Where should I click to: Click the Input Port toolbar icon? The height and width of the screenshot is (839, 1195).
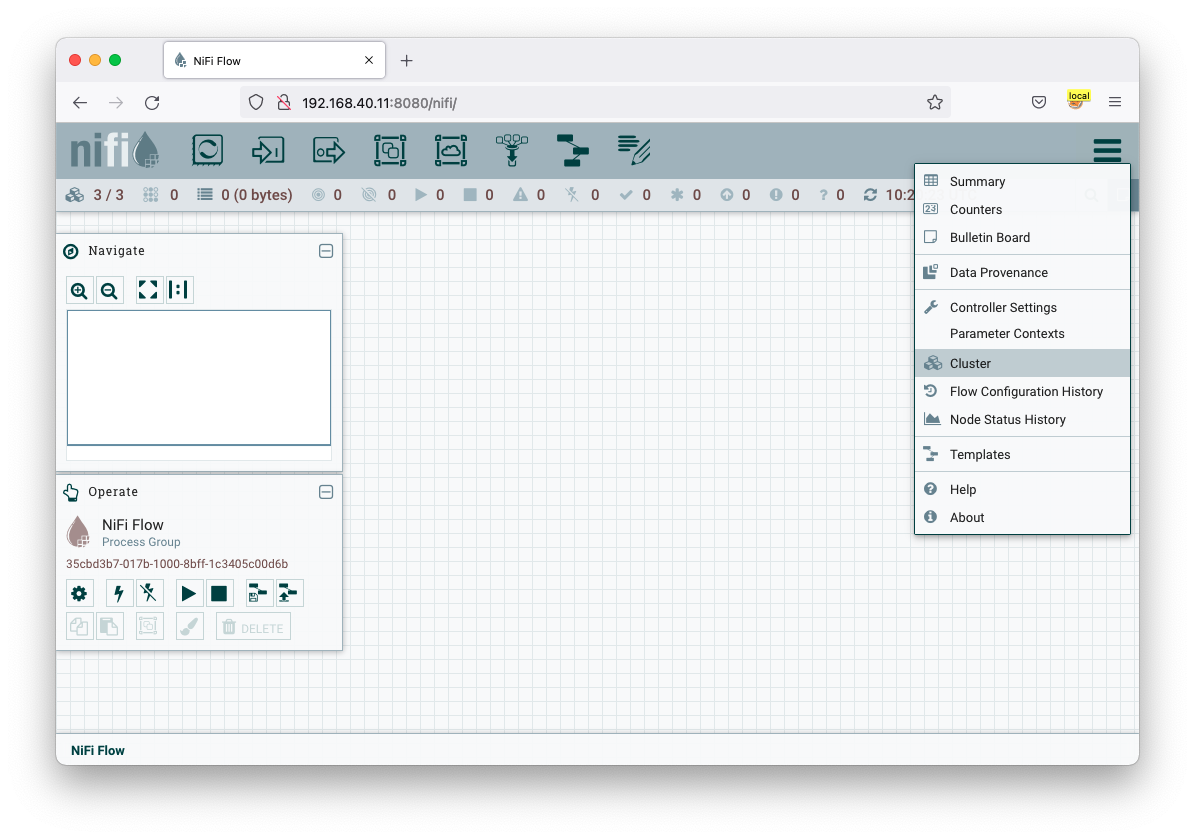(267, 149)
